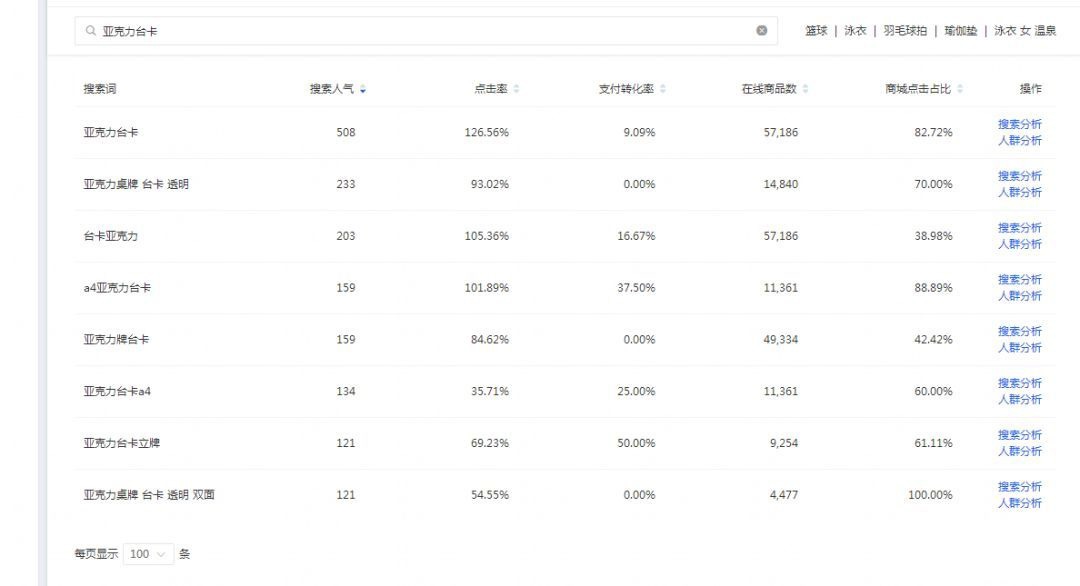
Task: Select the 羽毛球拍 hot keyword
Action: [x=905, y=30]
